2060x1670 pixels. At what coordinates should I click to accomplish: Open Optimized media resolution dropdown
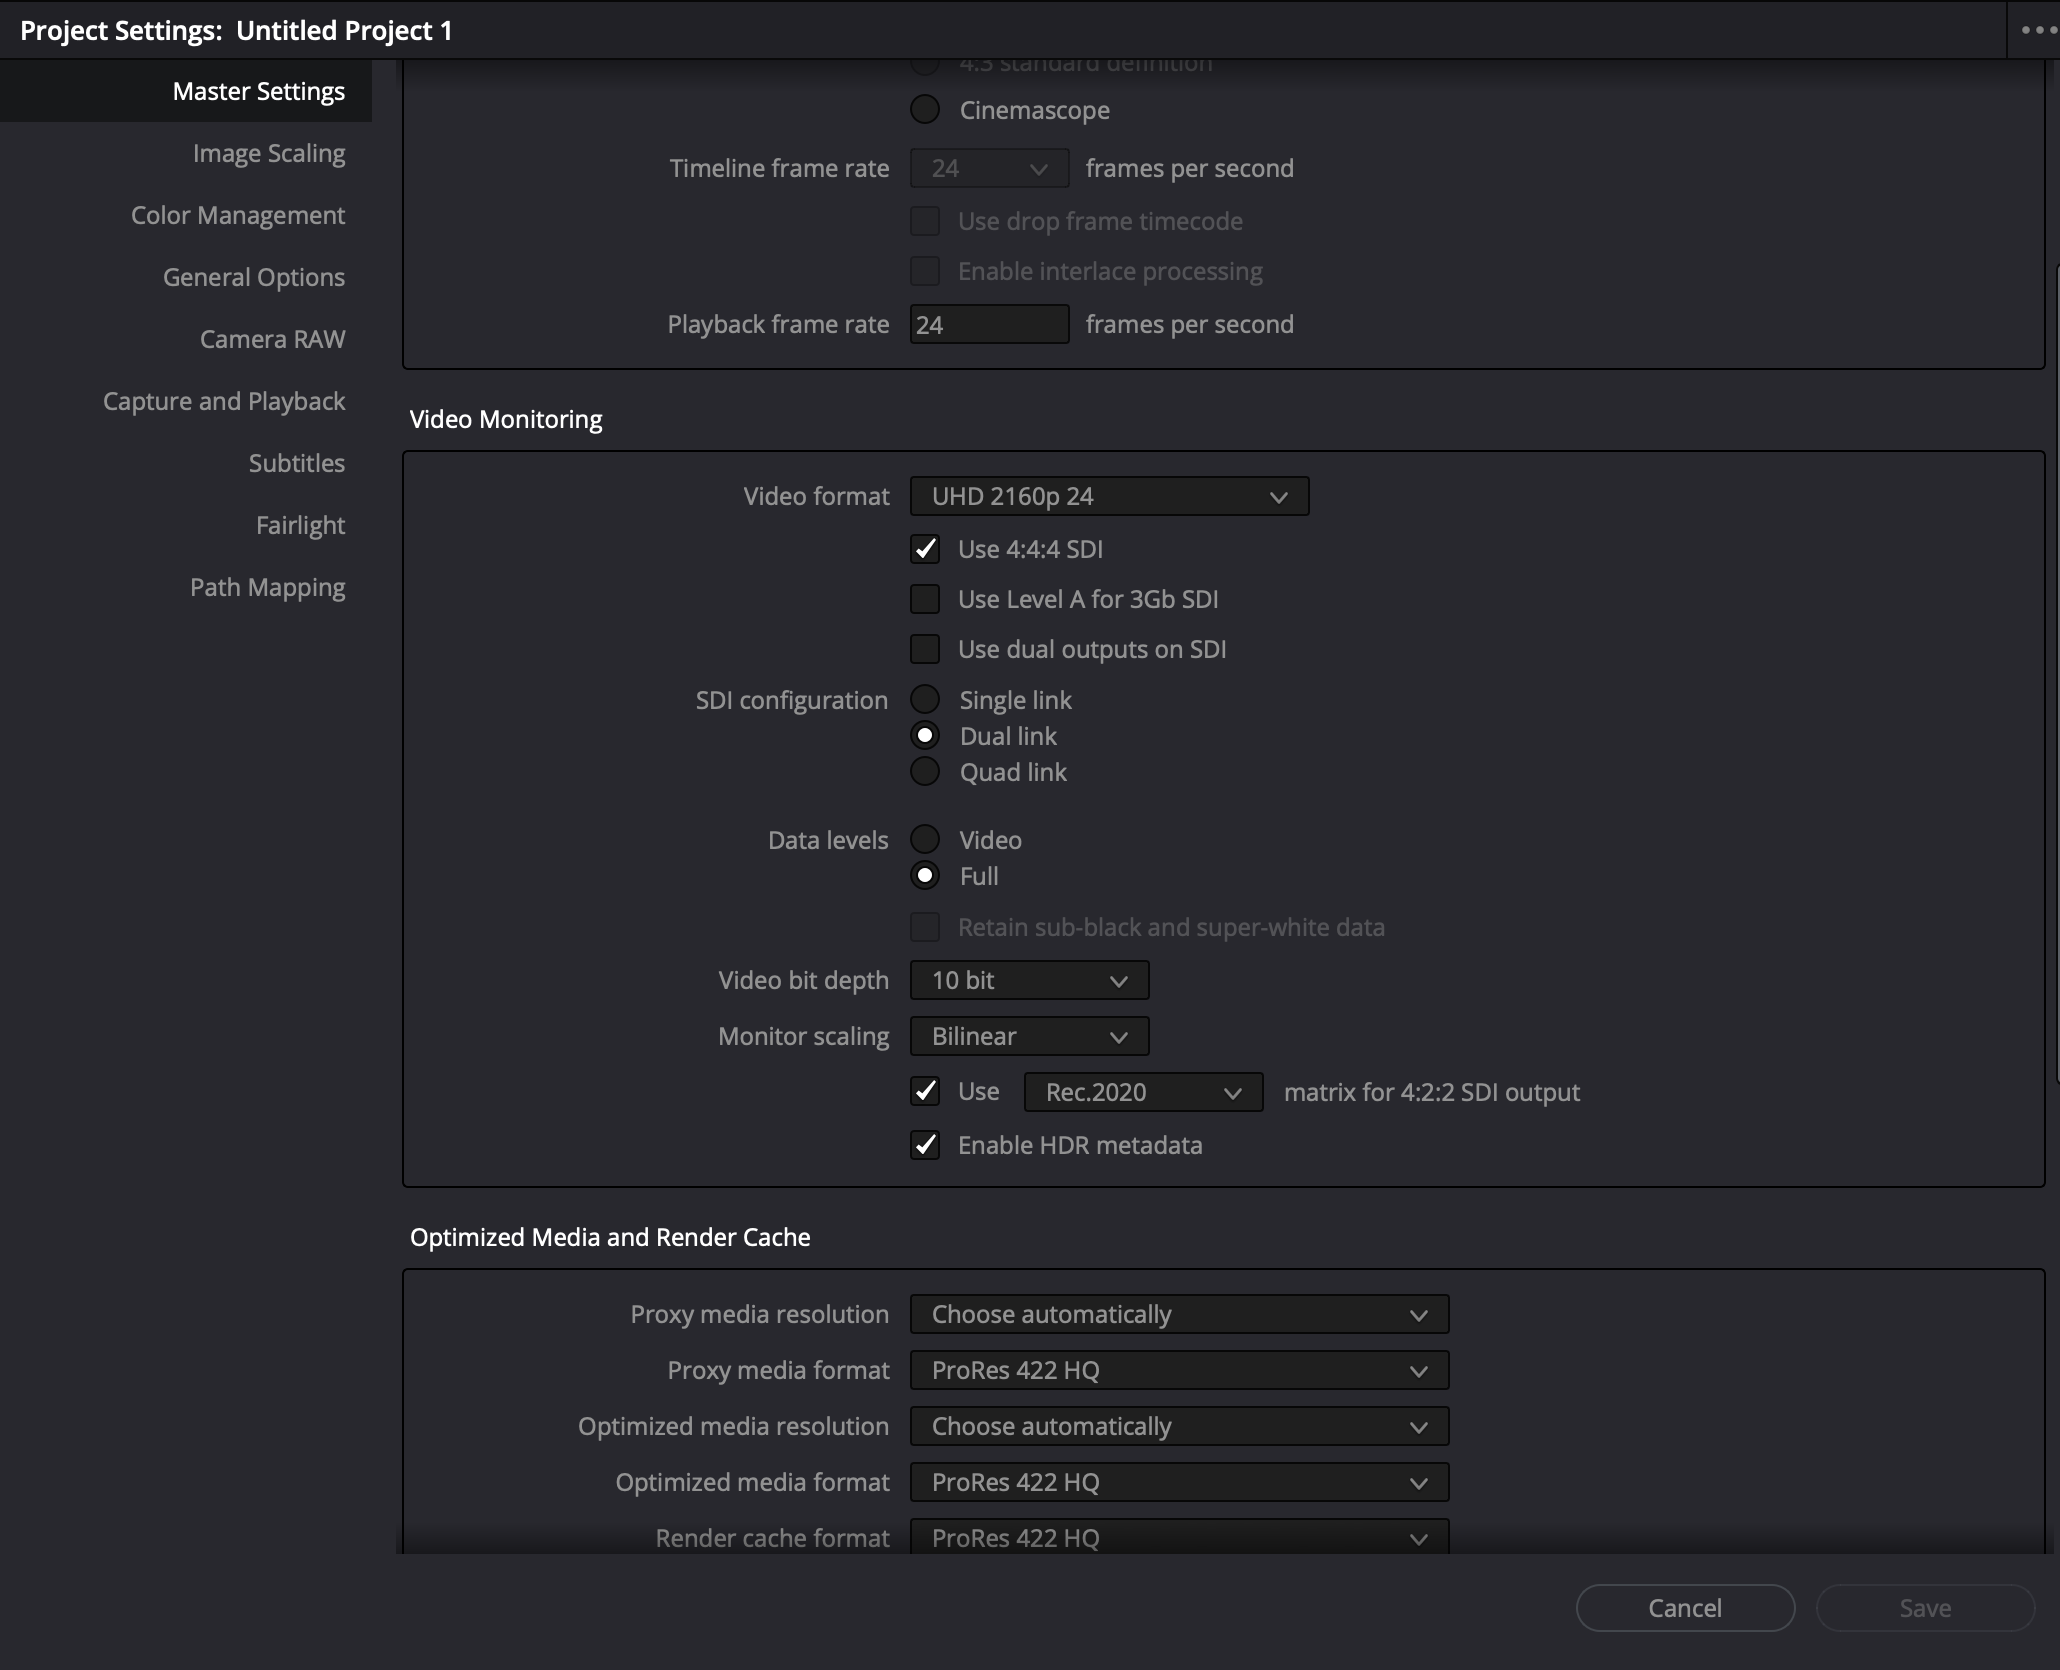tap(1178, 1426)
